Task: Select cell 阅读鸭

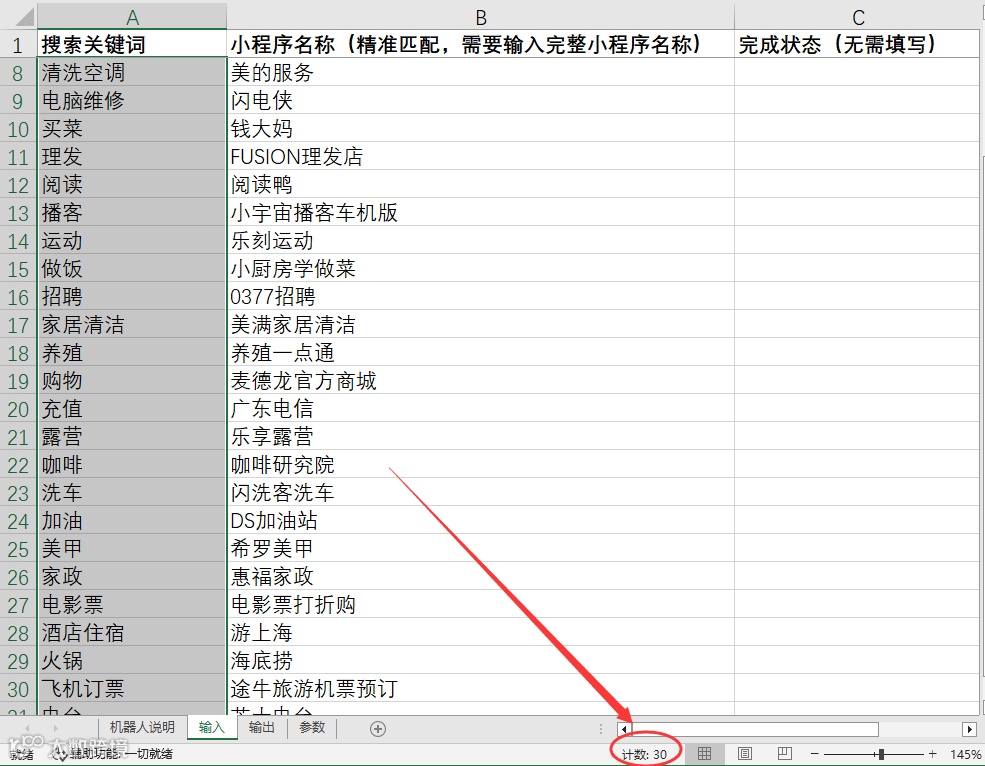Action: point(481,184)
